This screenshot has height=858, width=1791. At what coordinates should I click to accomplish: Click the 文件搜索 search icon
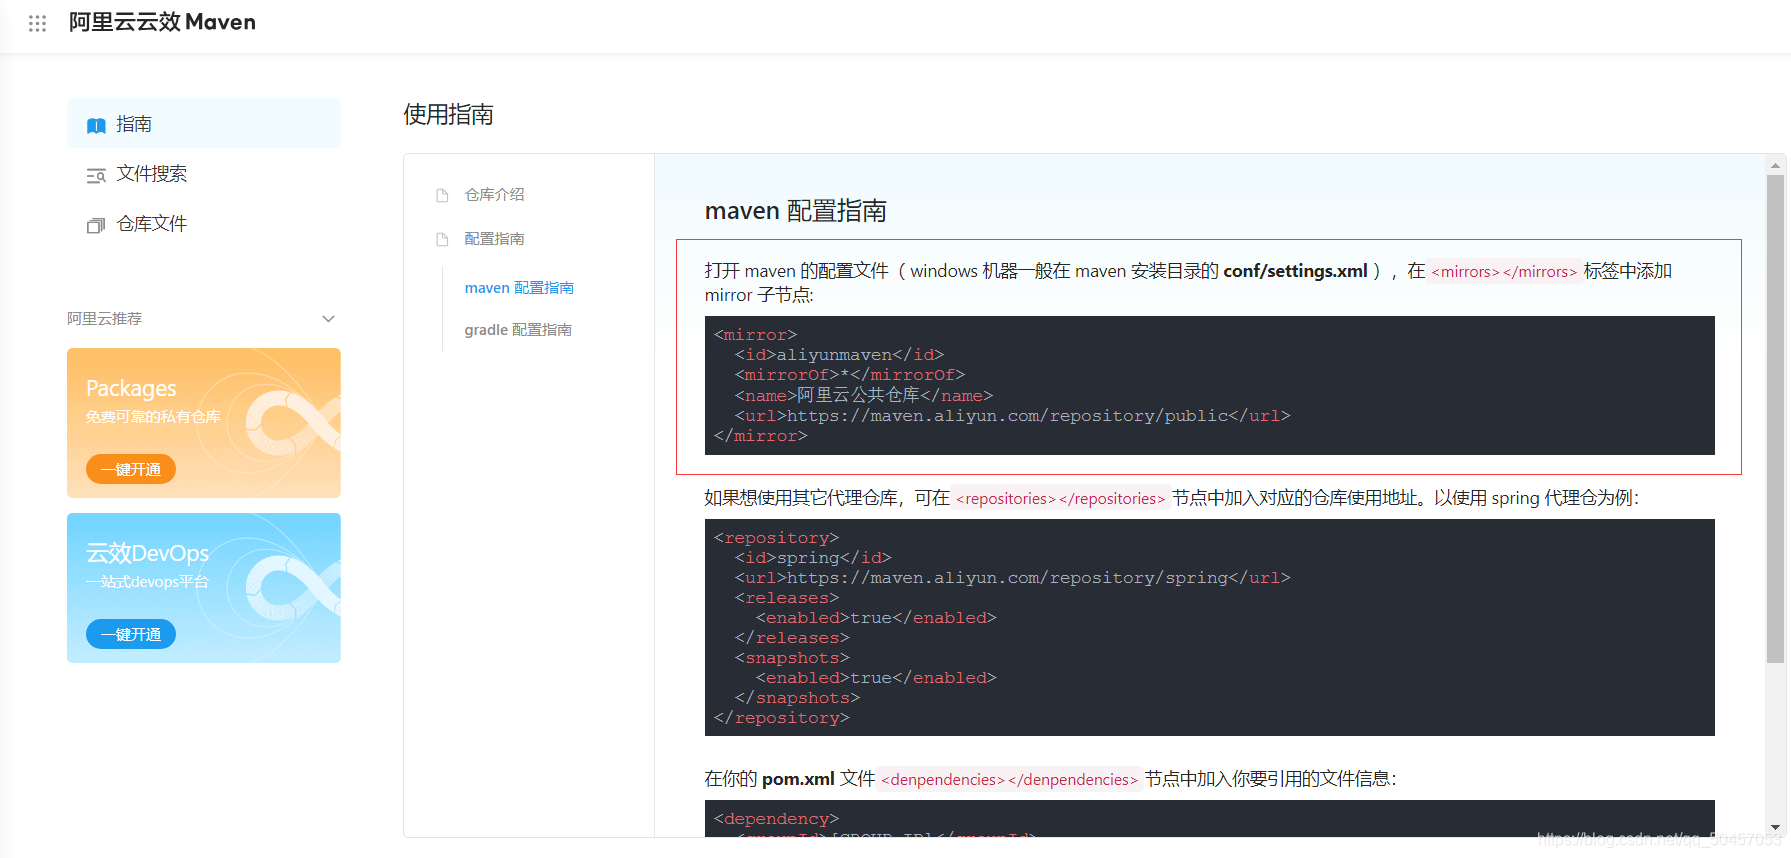(96, 175)
